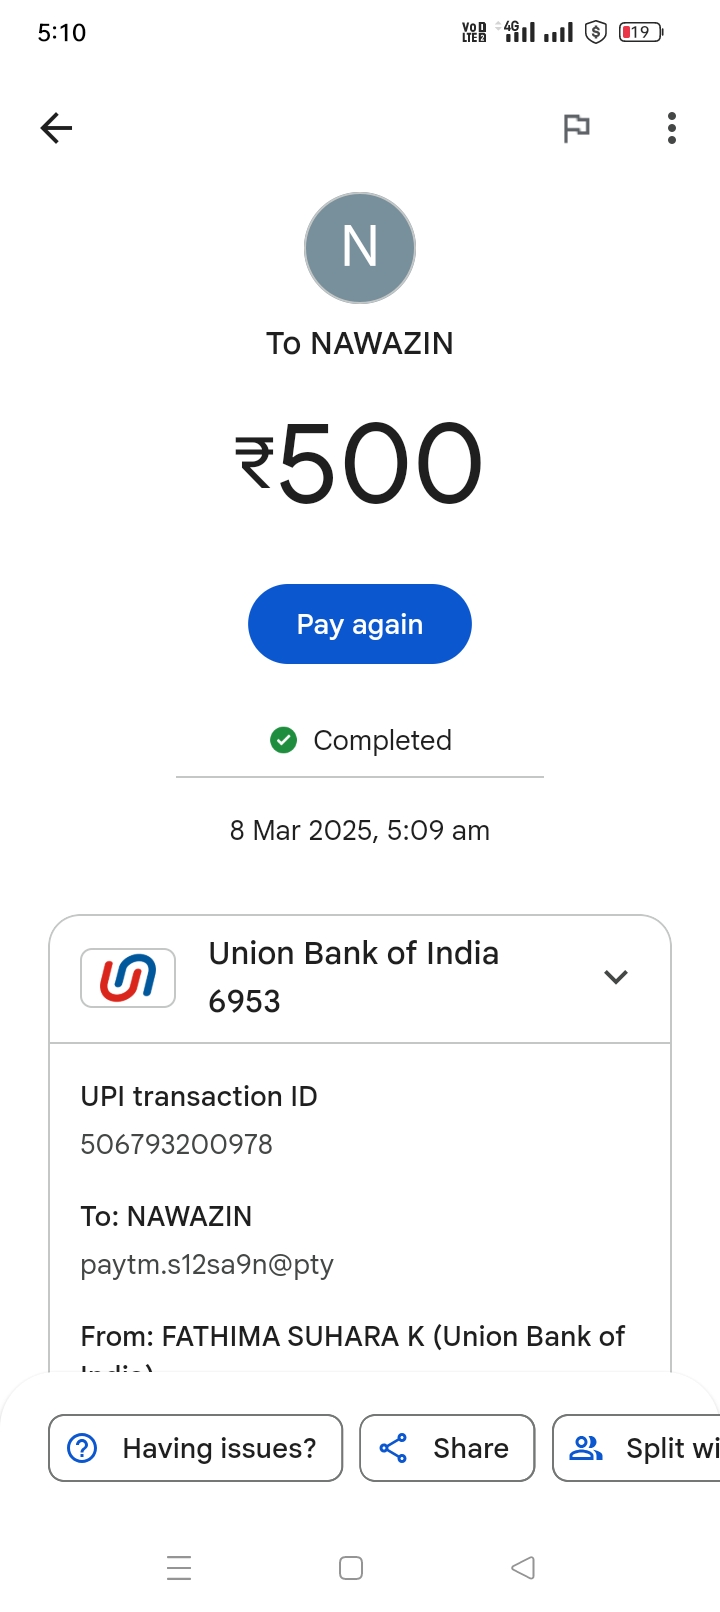Open the three-dot overflow menu

[672, 128]
